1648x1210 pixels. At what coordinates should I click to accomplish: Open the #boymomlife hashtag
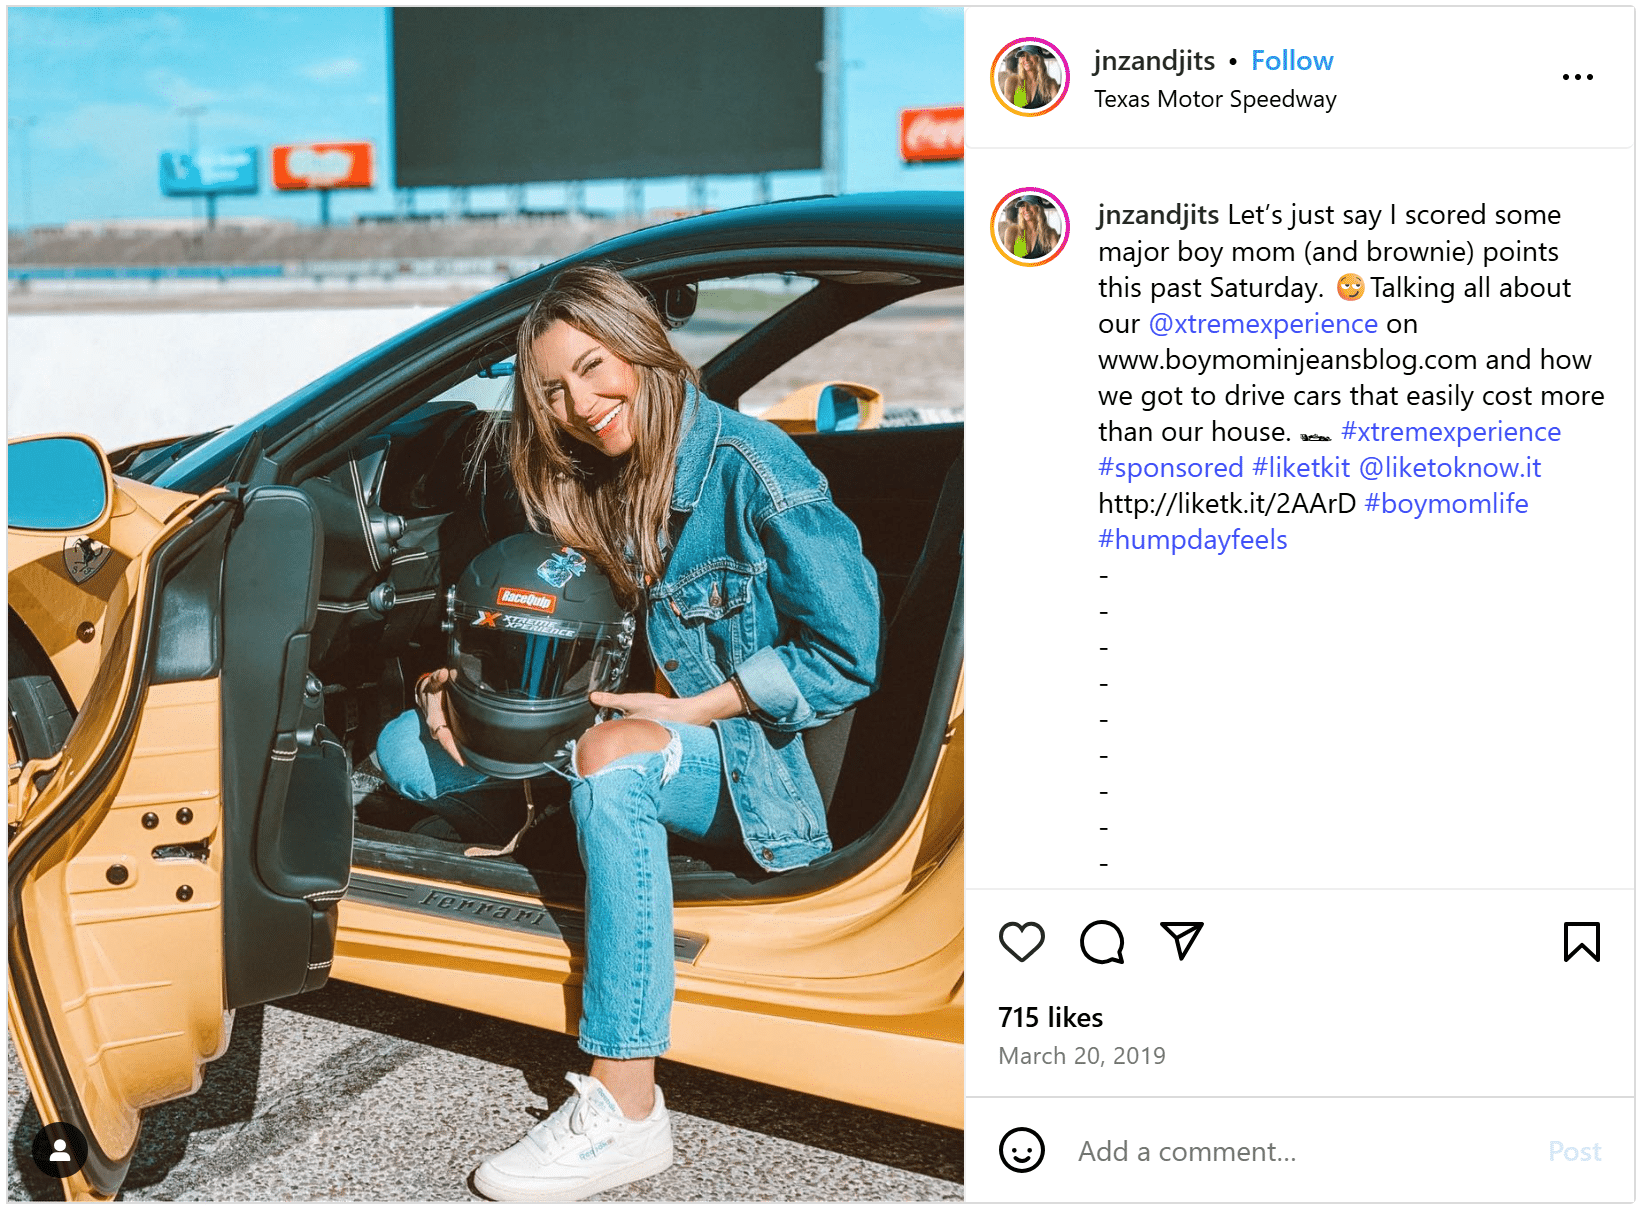coord(1446,504)
